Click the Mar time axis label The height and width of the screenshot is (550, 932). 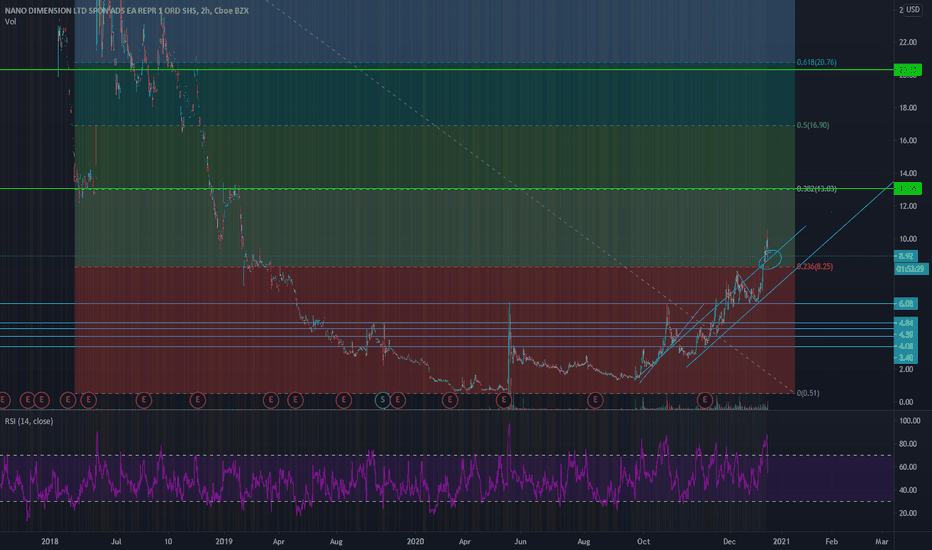(x=882, y=541)
